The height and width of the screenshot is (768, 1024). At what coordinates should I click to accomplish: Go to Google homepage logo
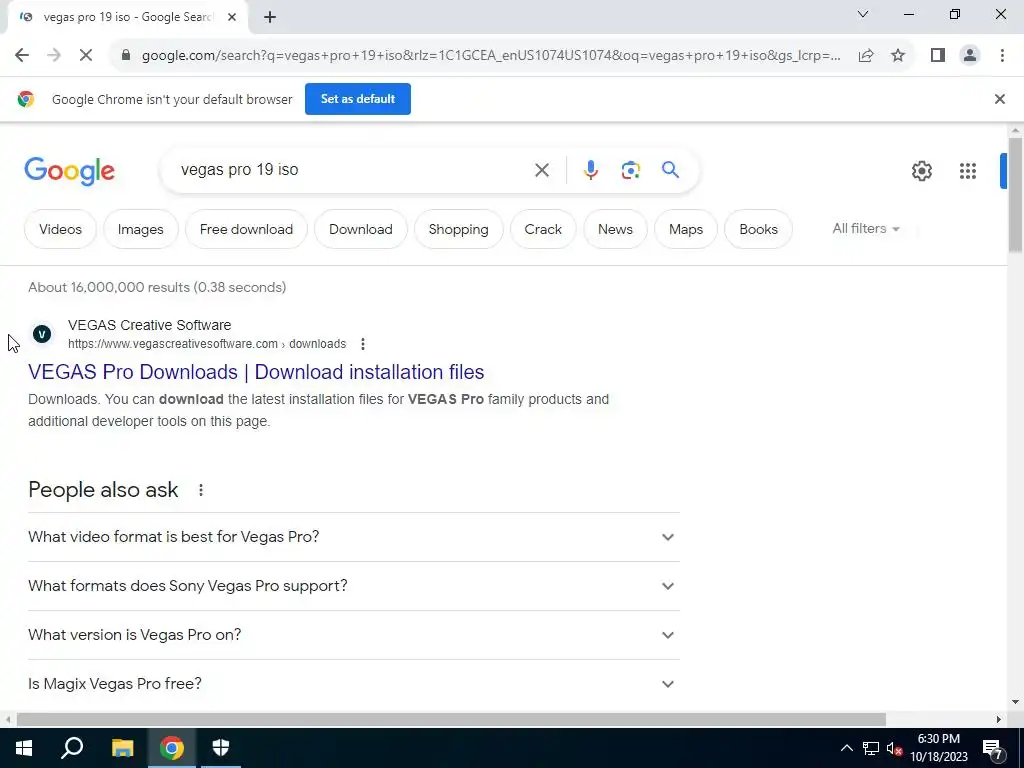69,171
